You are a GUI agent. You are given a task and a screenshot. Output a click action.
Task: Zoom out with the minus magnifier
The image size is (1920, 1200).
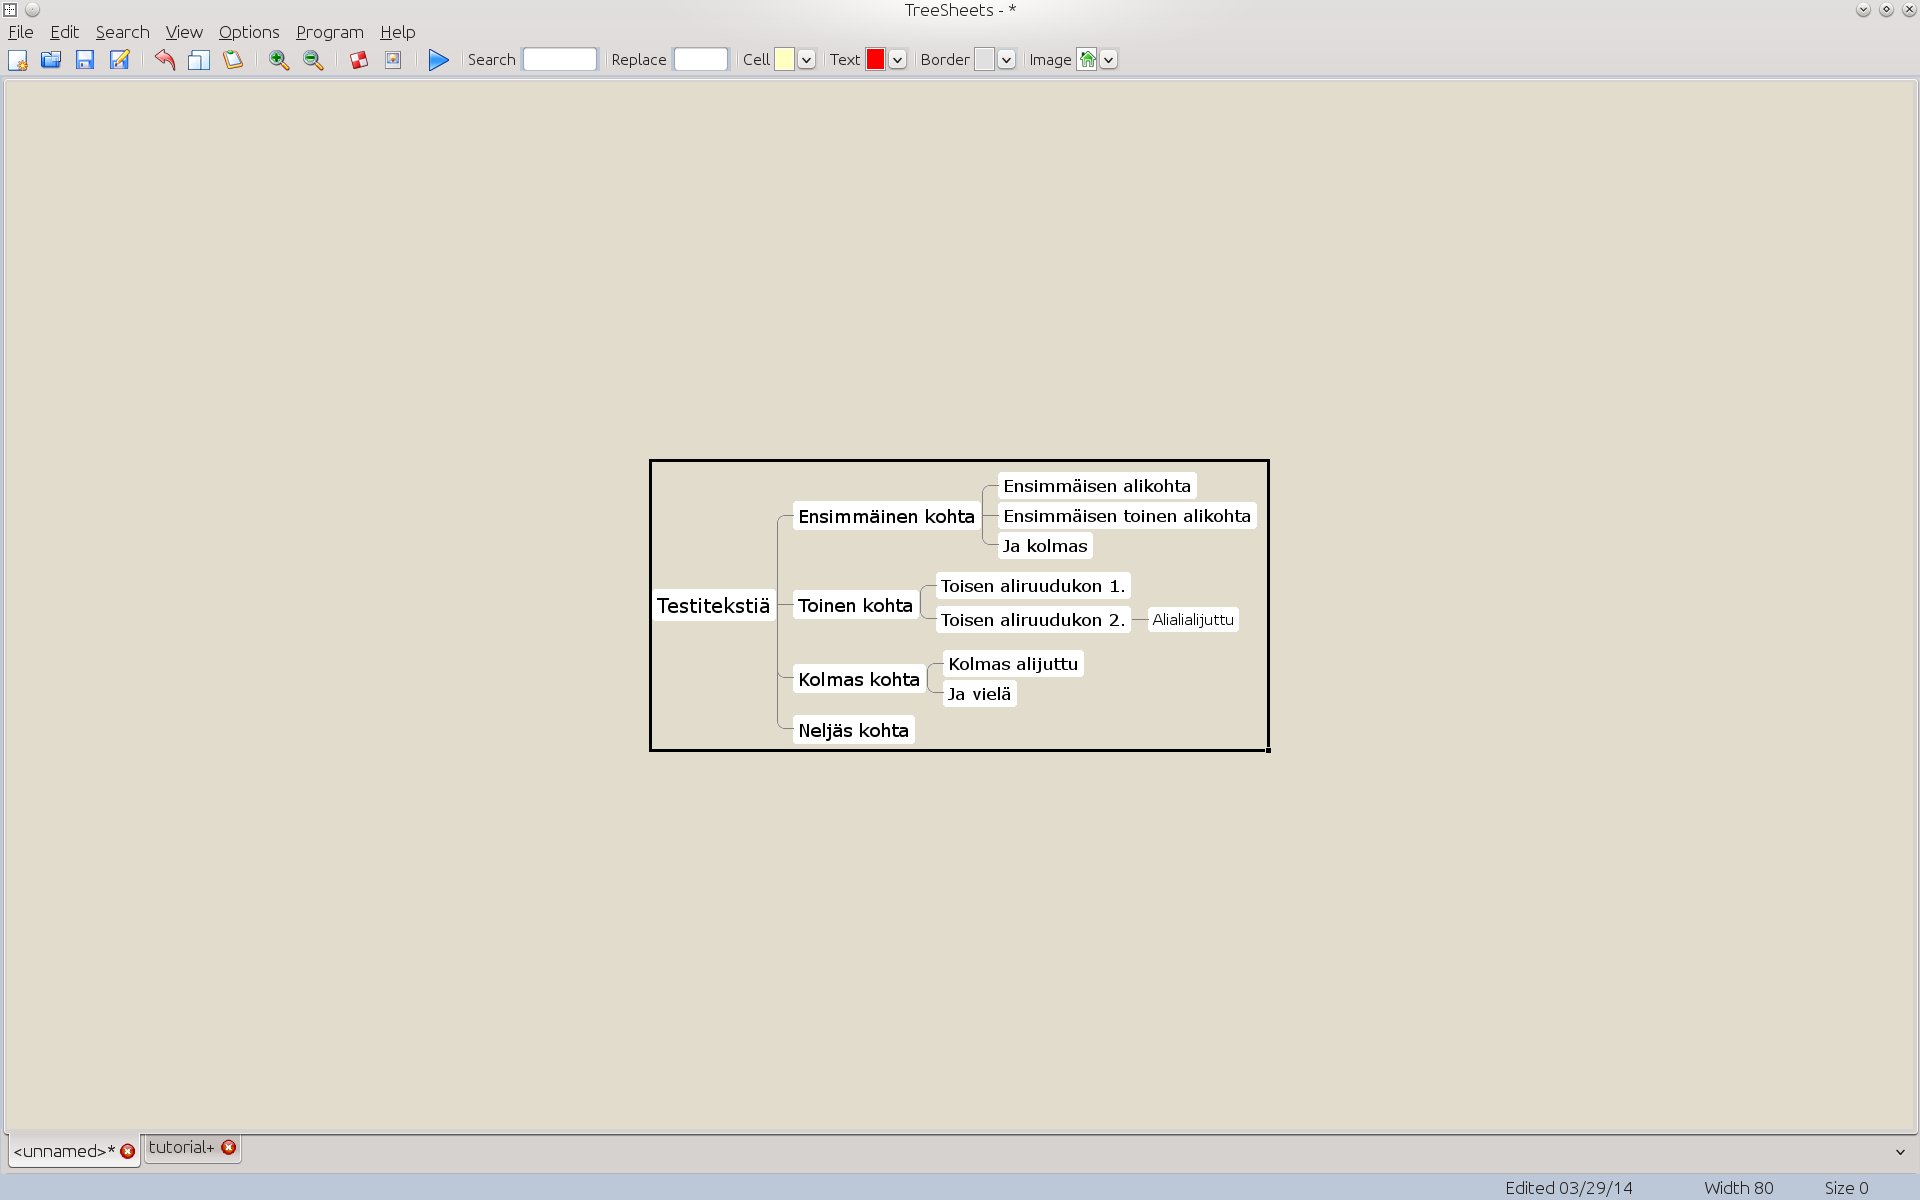313,60
